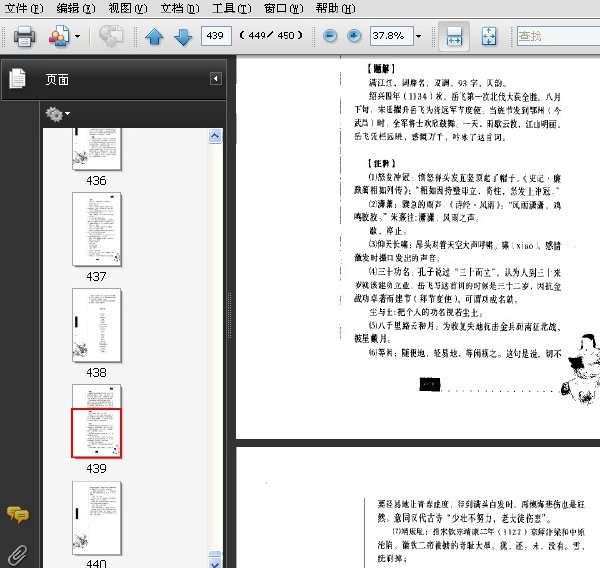Zoom in with the plus button
Screen dimensions: 600x568
(354, 36)
